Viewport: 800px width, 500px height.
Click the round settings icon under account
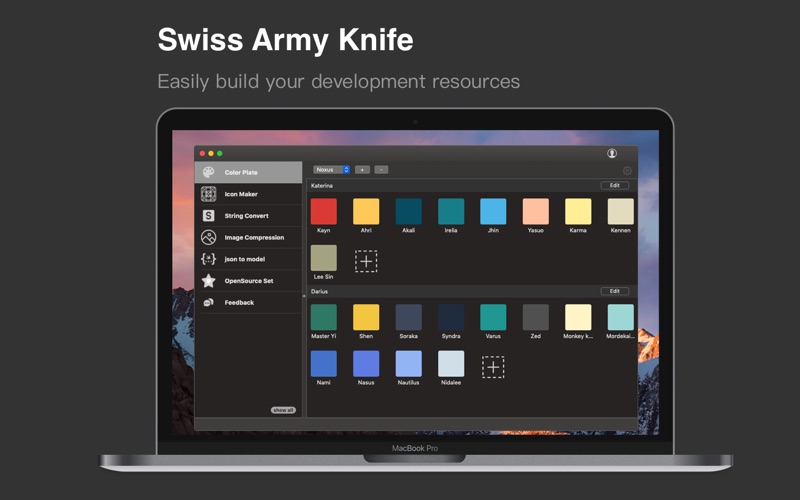[627, 171]
